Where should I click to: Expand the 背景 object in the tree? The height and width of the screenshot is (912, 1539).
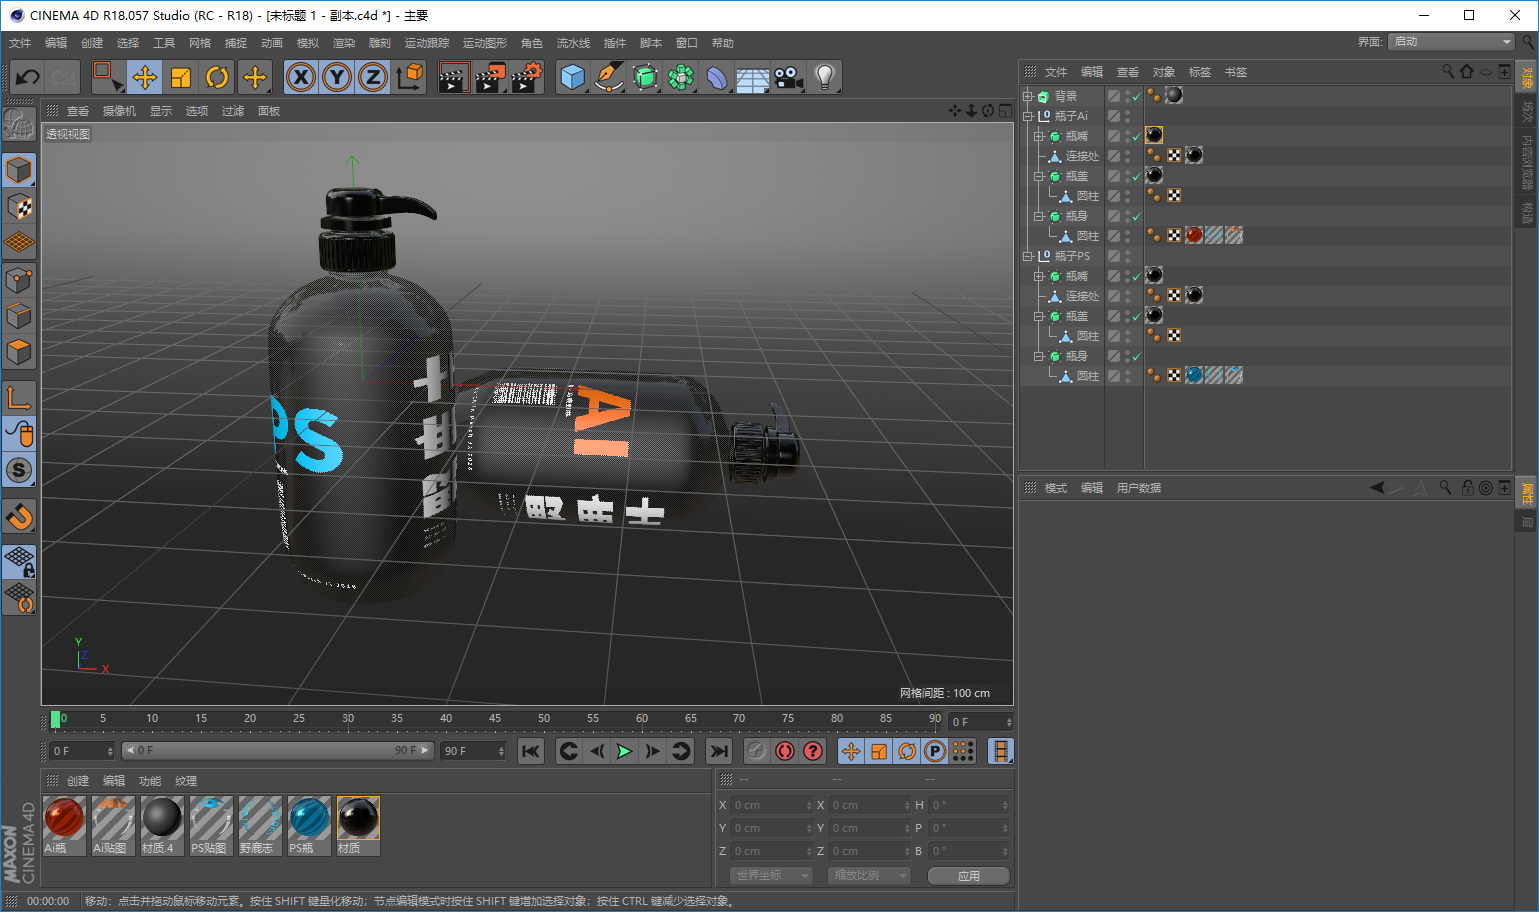pyautogui.click(x=1028, y=96)
